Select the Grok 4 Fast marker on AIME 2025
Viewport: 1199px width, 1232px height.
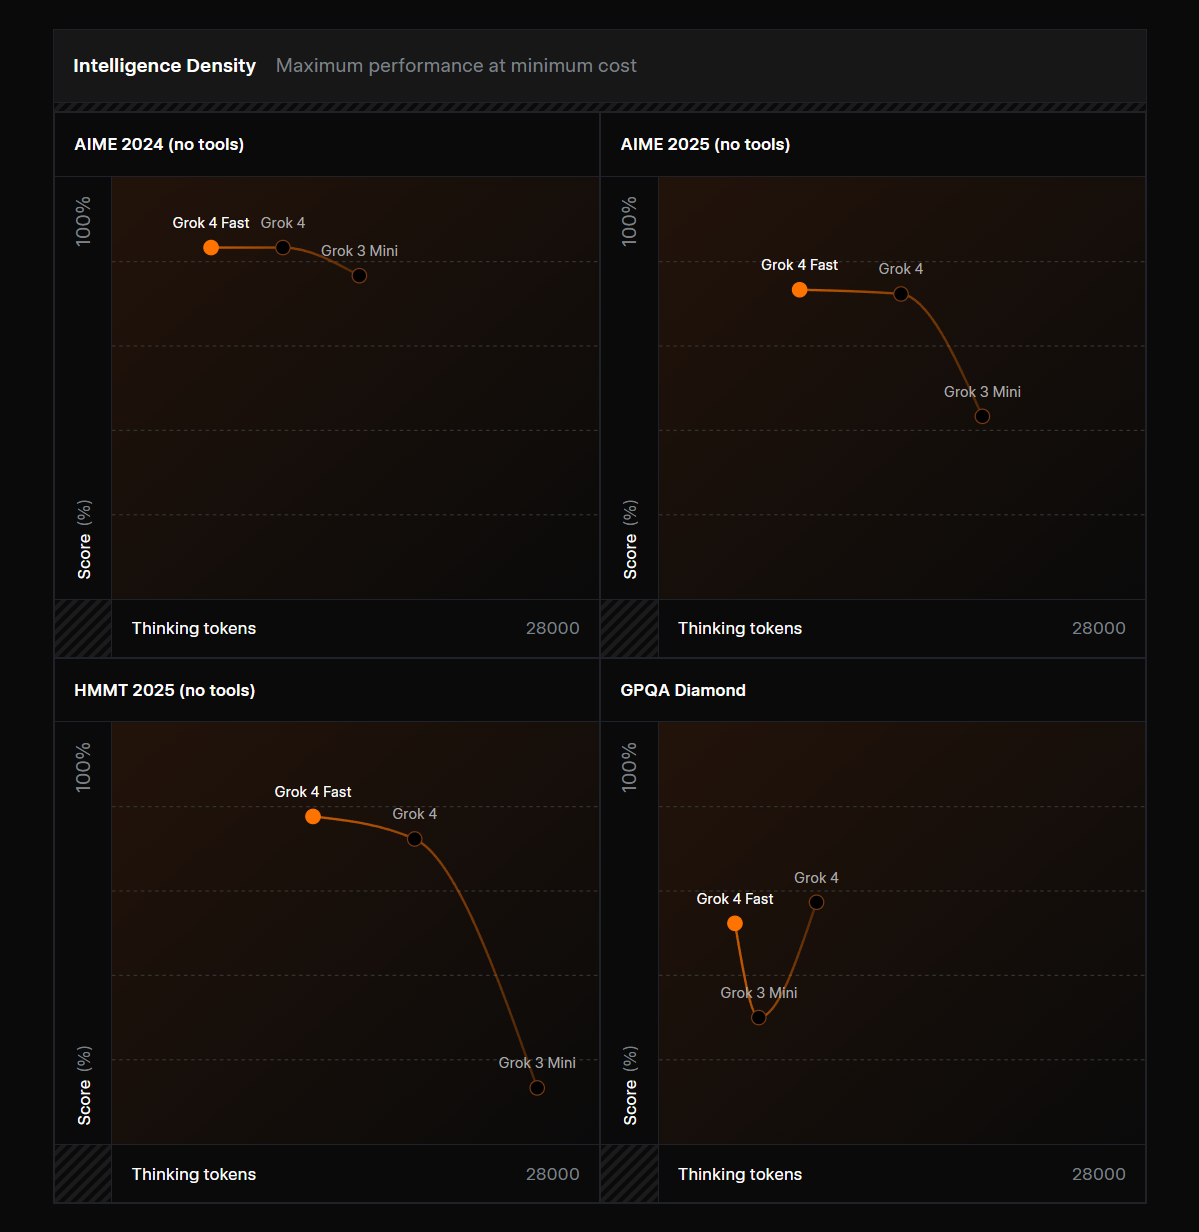pos(799,290)
